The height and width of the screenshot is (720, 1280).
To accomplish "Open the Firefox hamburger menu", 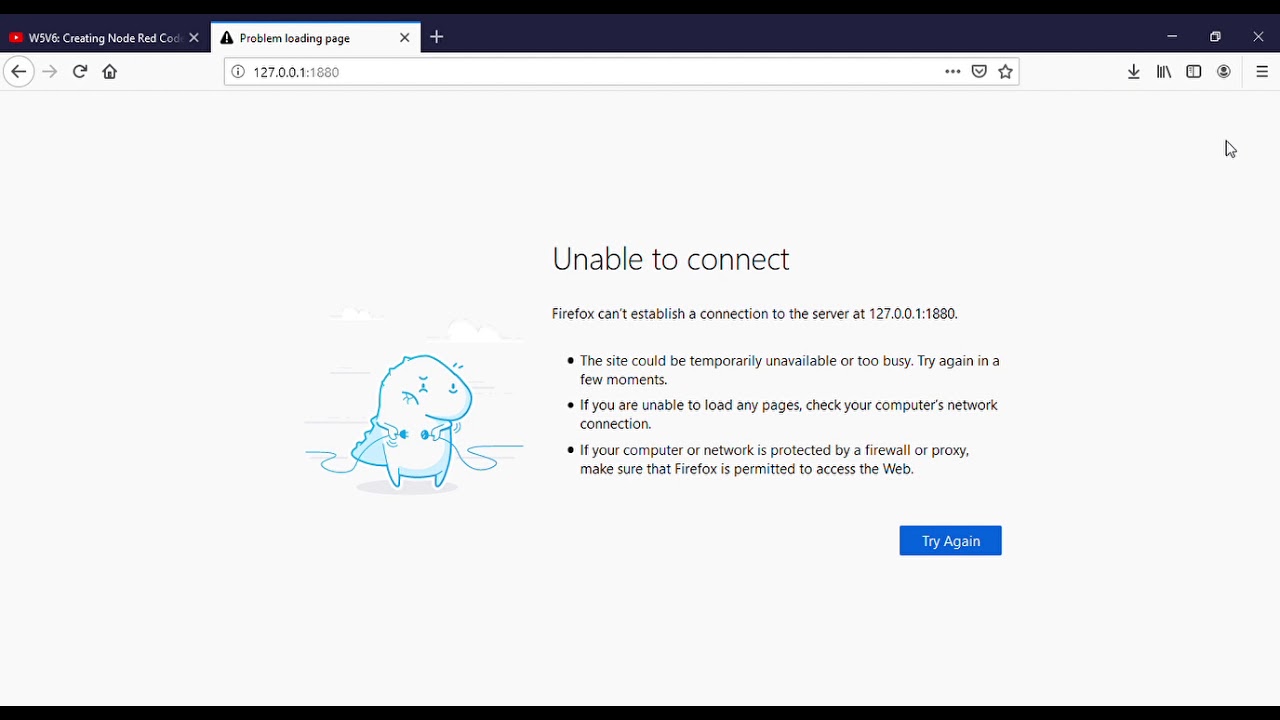I will click(x=1262, y=72).
